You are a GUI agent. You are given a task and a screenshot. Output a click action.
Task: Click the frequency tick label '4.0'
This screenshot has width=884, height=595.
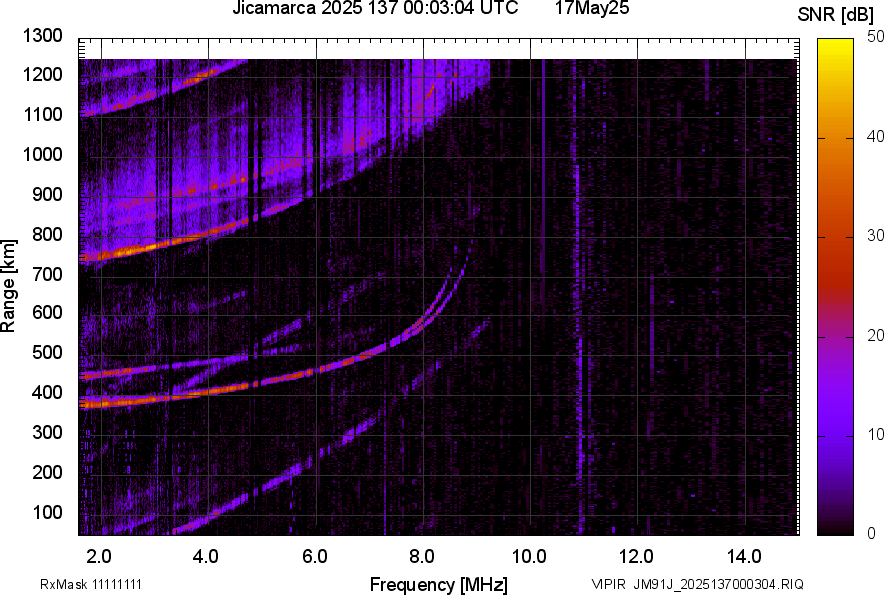(206, 557)
